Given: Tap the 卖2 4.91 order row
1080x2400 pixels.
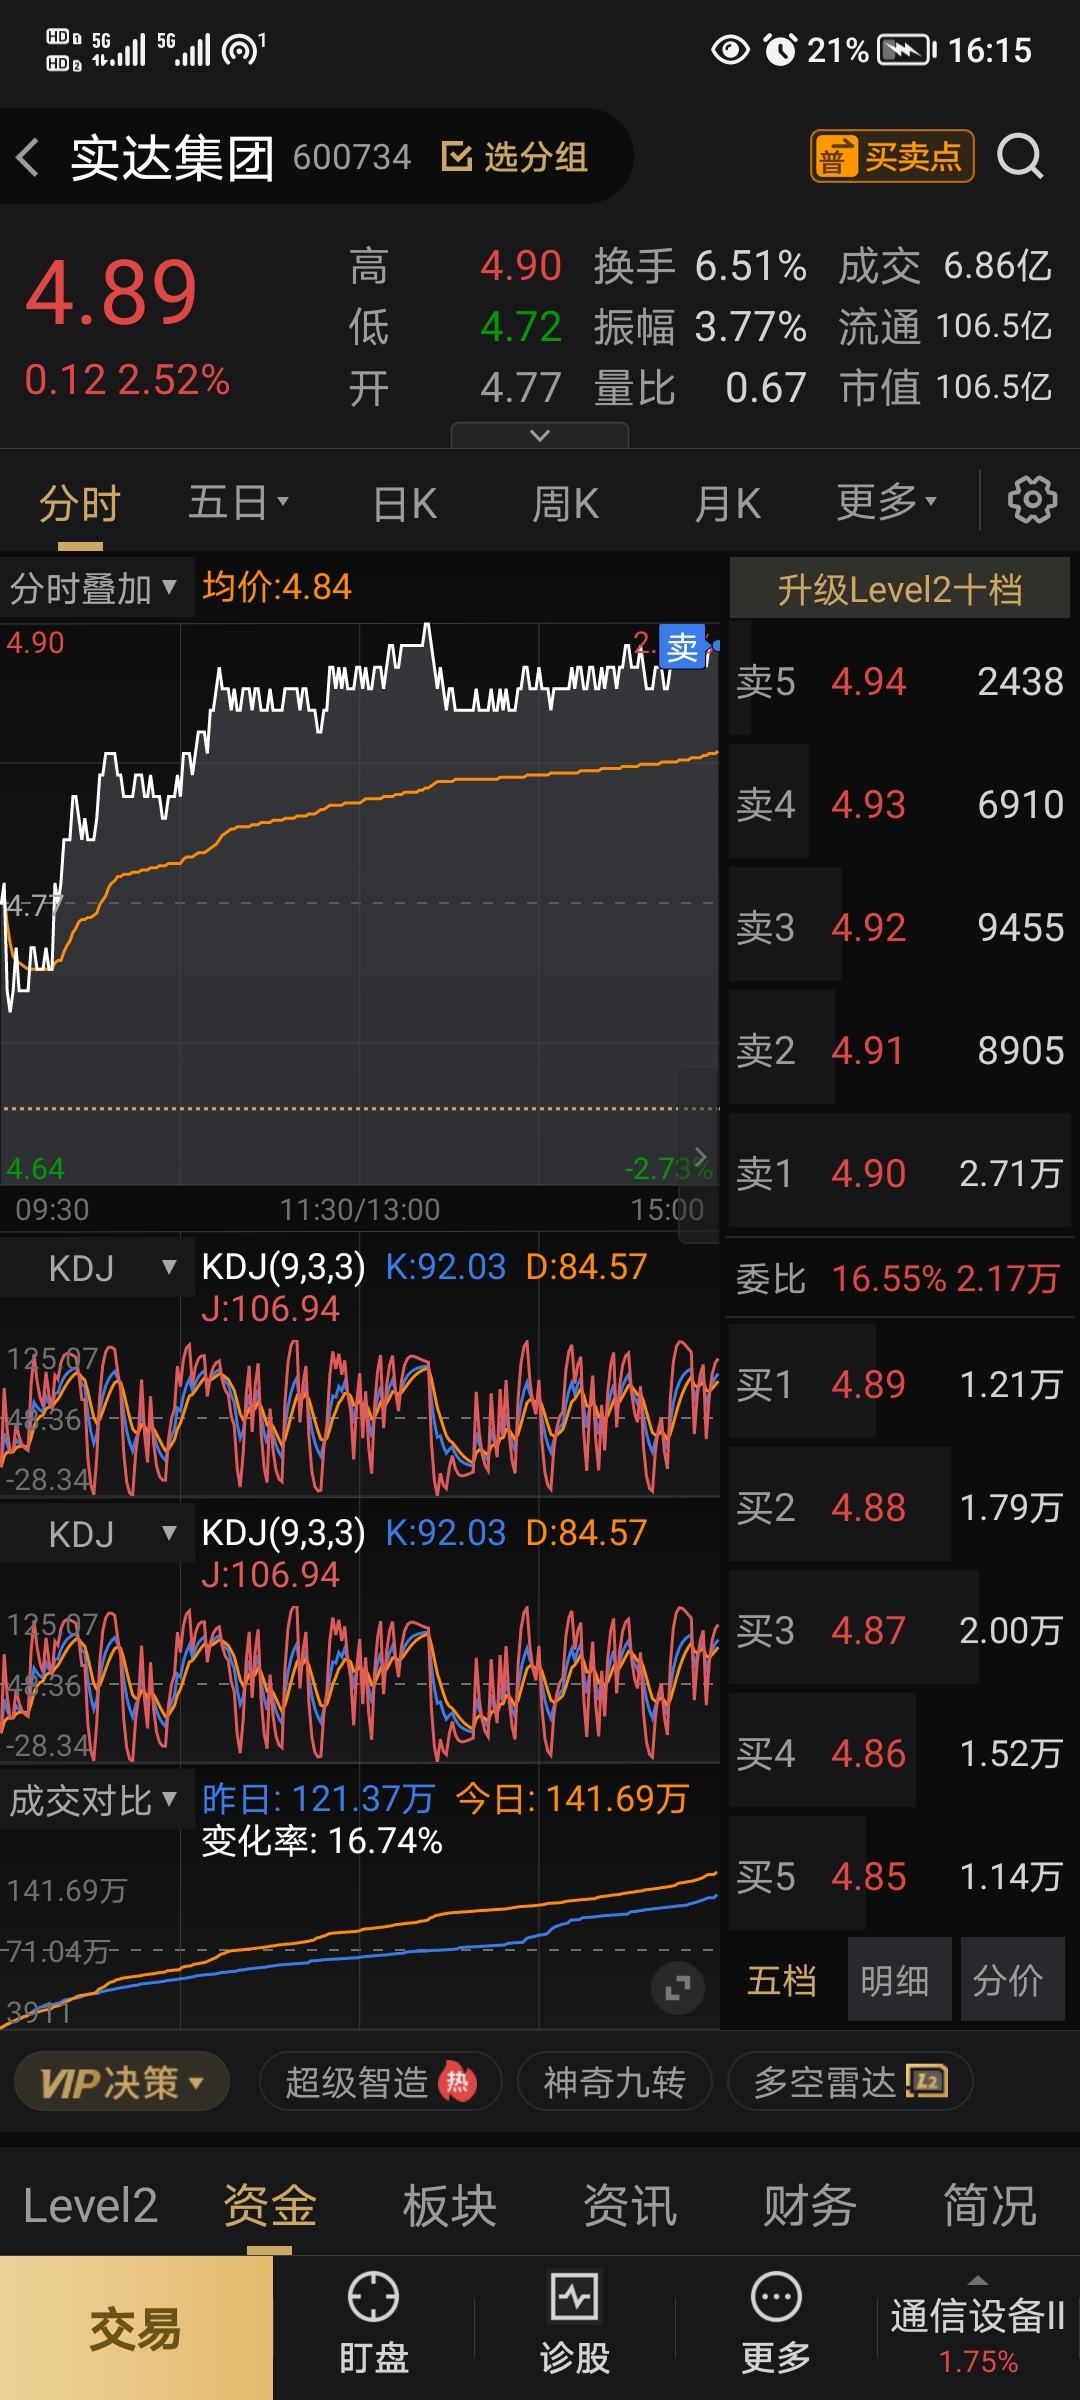Looking at the screenshot, I should tap(900, 1050).
